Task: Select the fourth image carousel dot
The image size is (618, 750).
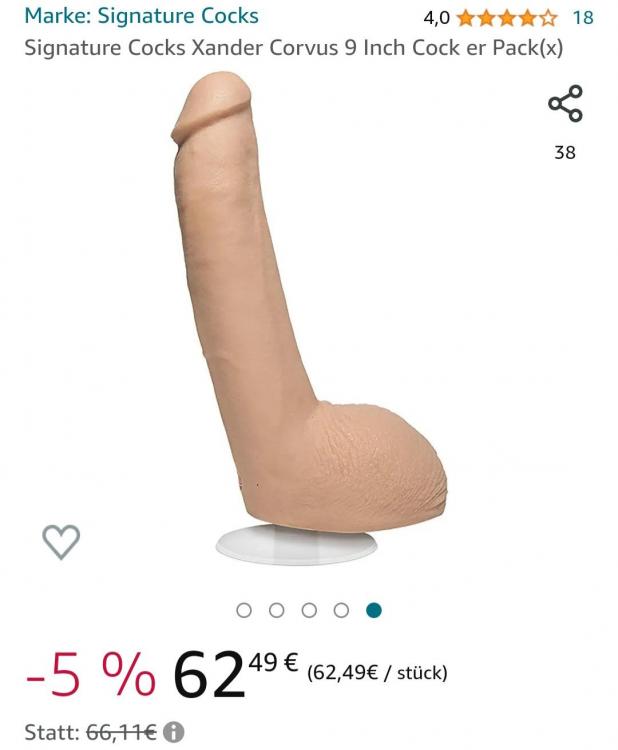Action: [341, 610]
